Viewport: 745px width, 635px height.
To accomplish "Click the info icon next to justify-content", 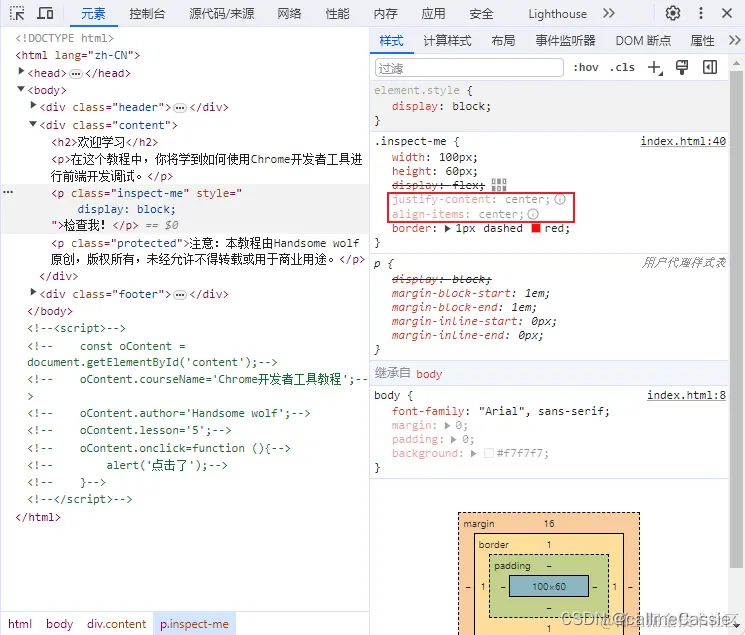I will click(560, 199).
